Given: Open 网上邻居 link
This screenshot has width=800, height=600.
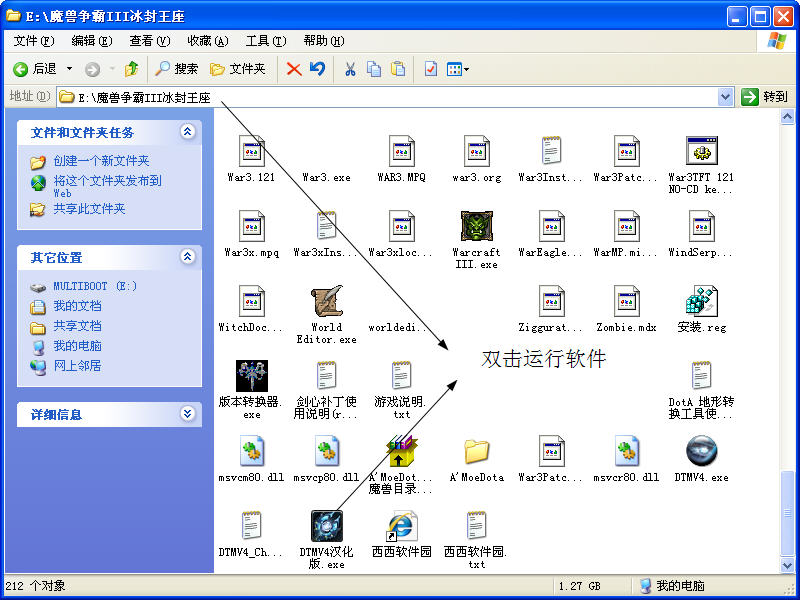Looking at the screenshot, I should tap(78, 366).
